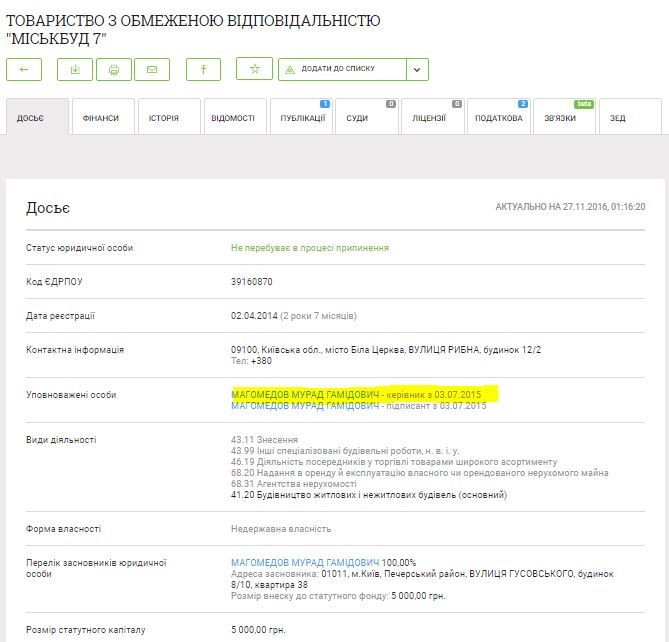Image resolution: width=669 pixels, height=642 pixels.
Task: Click the print icon button
Action: pyautogui.click(x=114, y=69)
